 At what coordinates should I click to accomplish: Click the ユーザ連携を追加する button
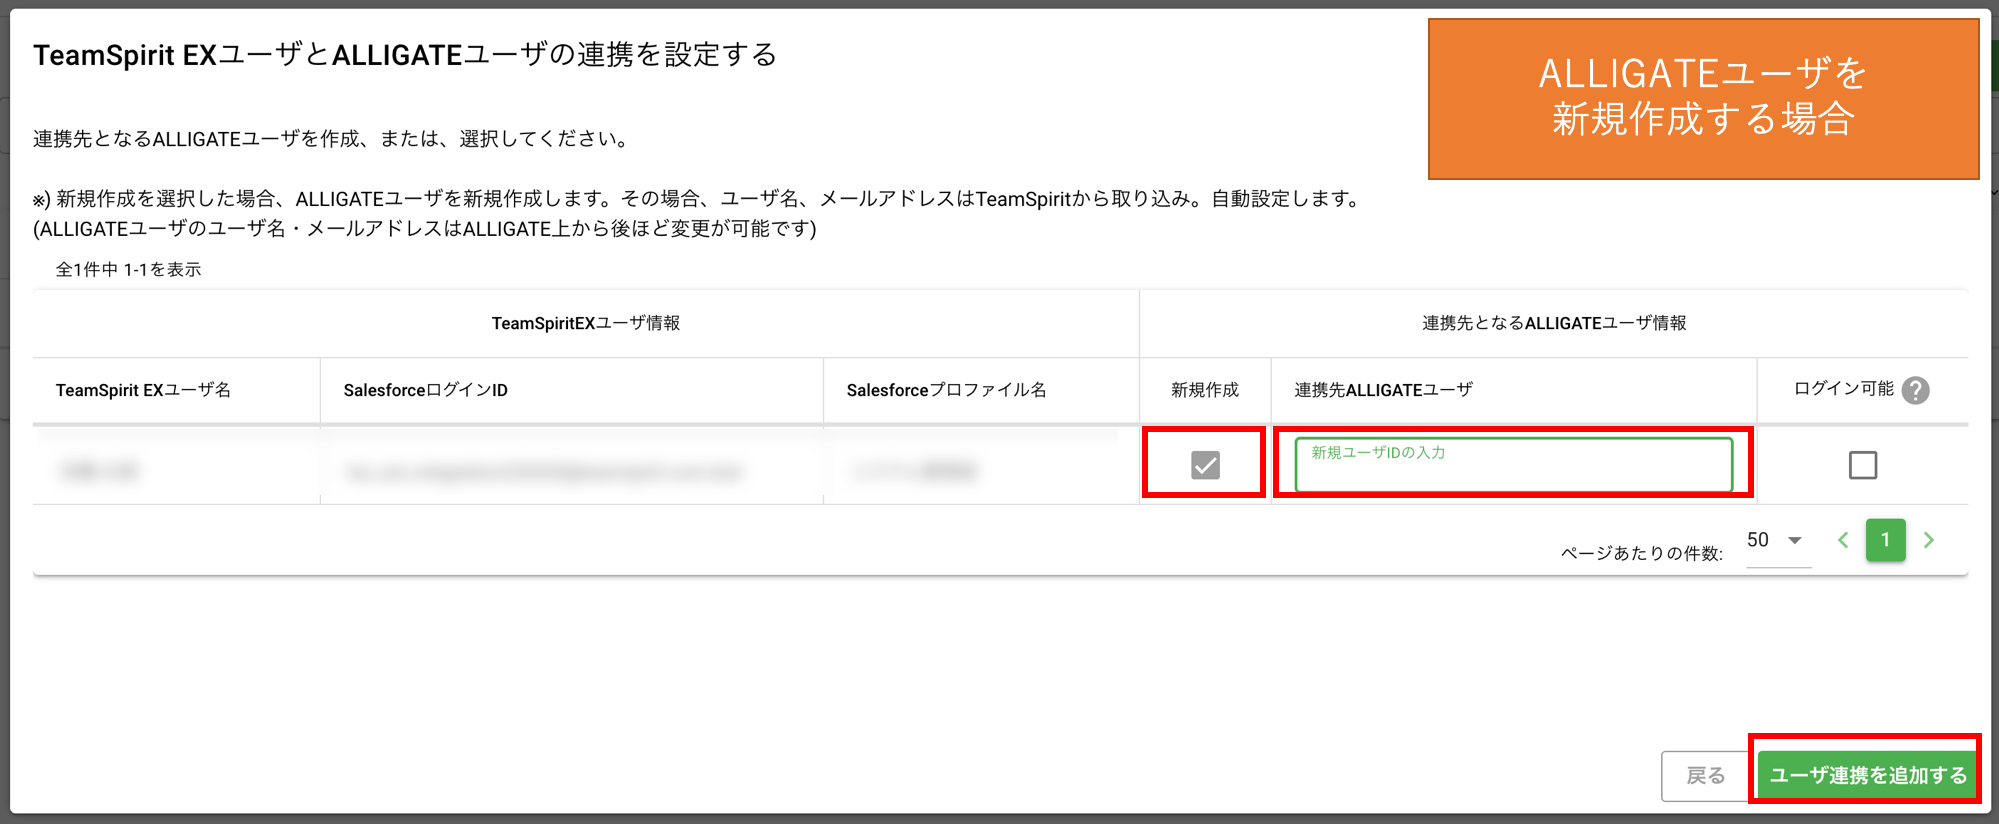point(1867,775)
